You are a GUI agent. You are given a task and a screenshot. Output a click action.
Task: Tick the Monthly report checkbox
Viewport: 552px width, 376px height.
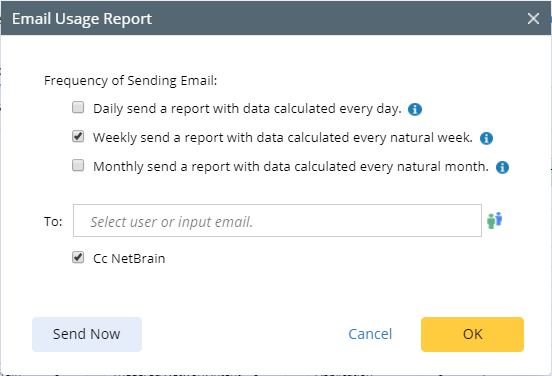(78, 165)
